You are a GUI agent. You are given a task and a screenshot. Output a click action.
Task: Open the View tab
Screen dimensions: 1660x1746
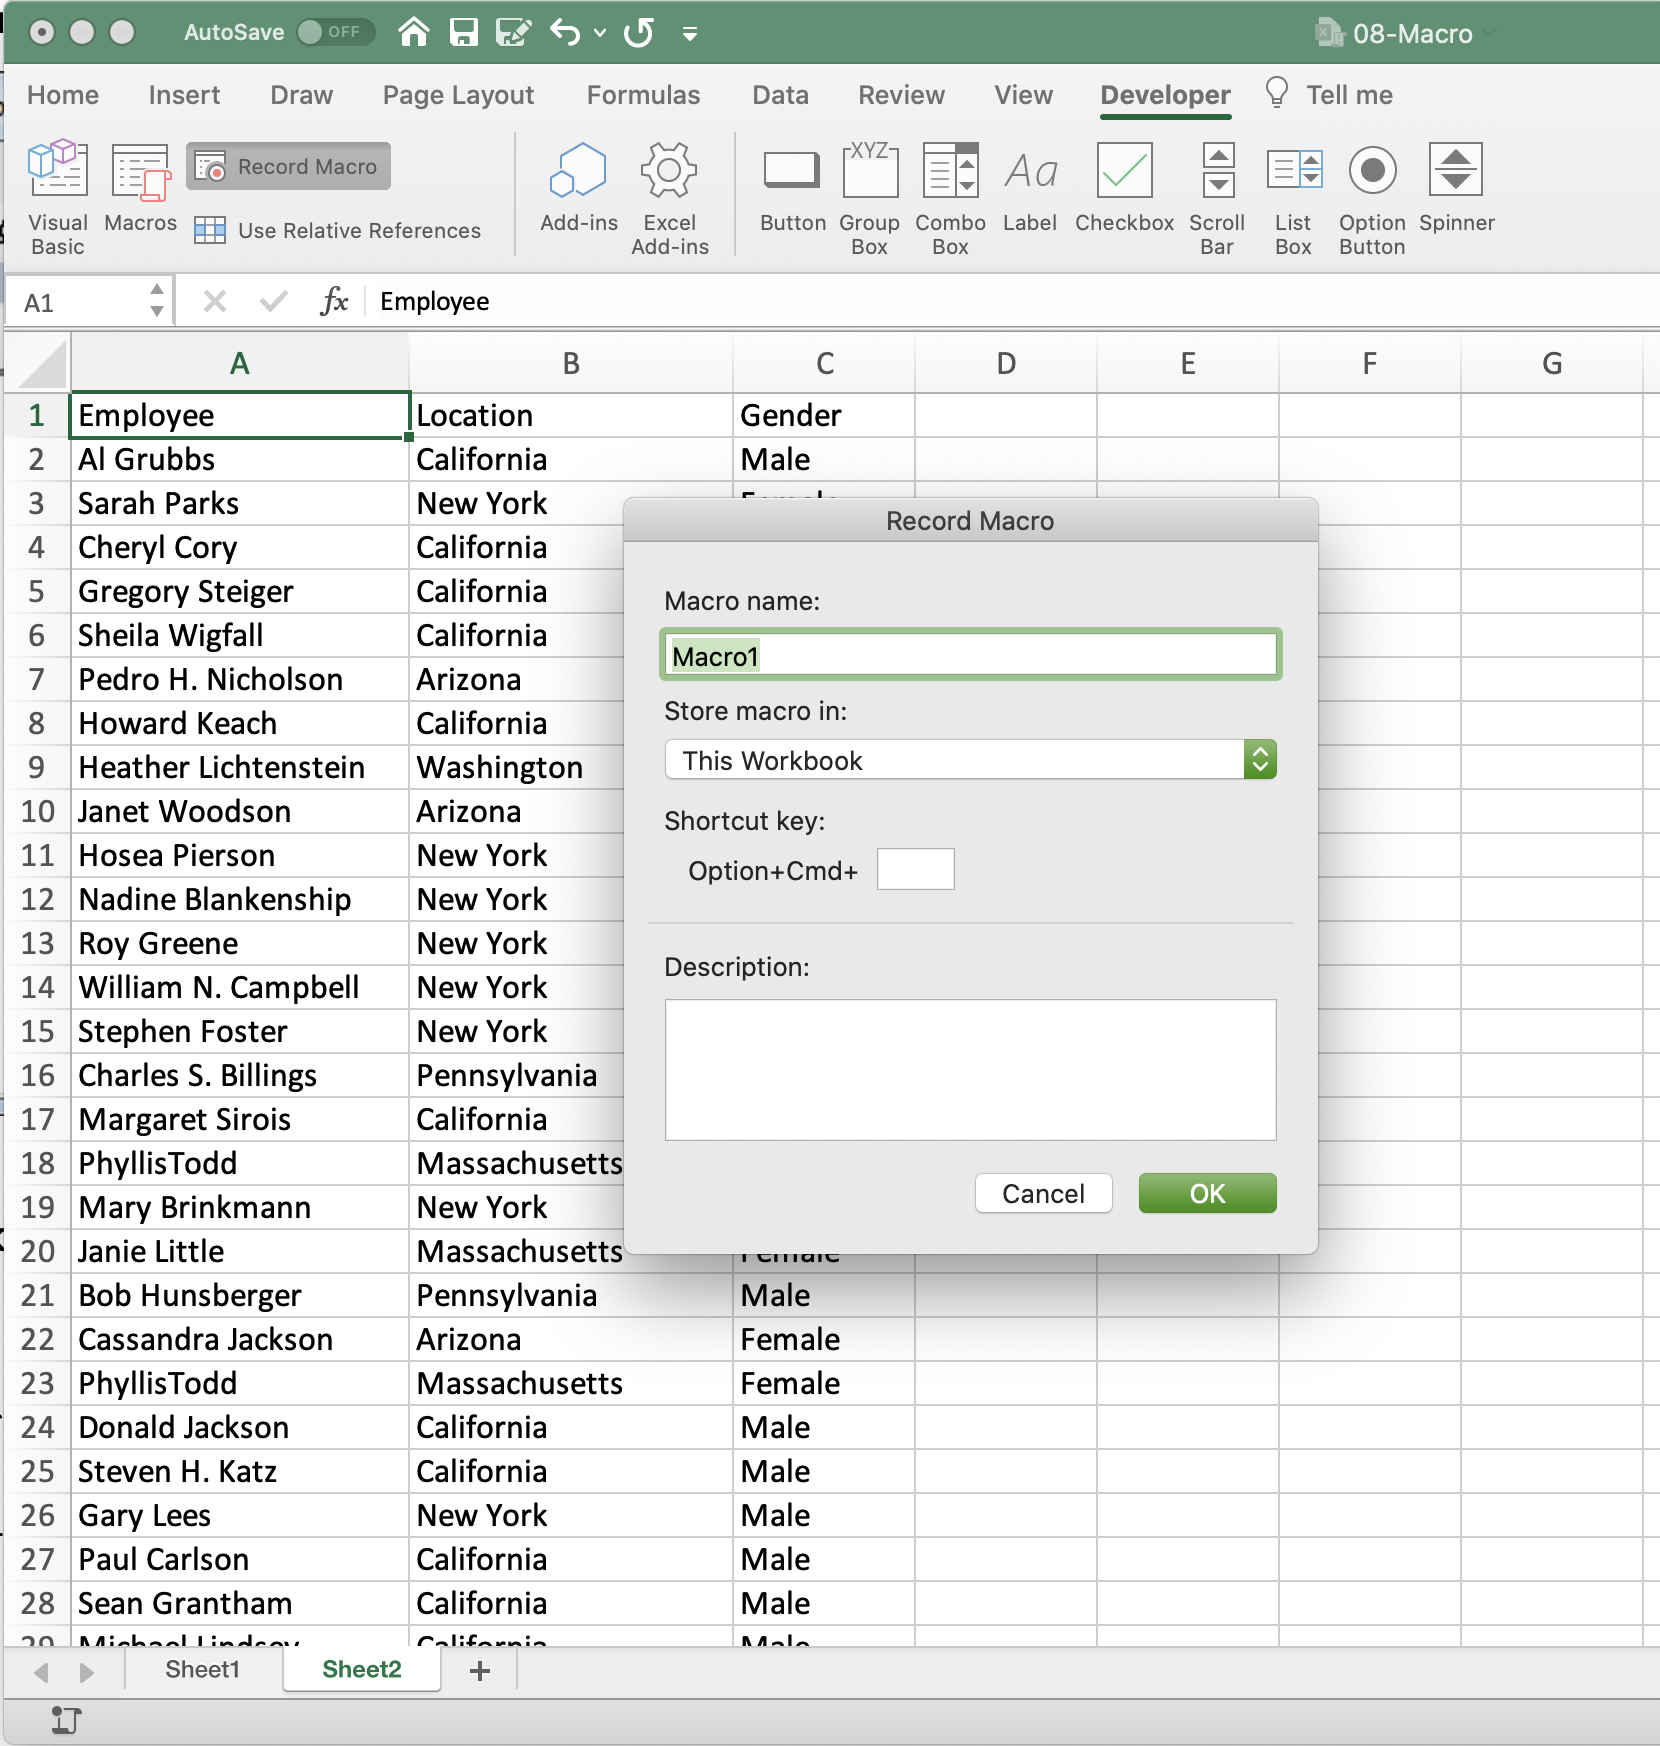[x=1023, y=95]
